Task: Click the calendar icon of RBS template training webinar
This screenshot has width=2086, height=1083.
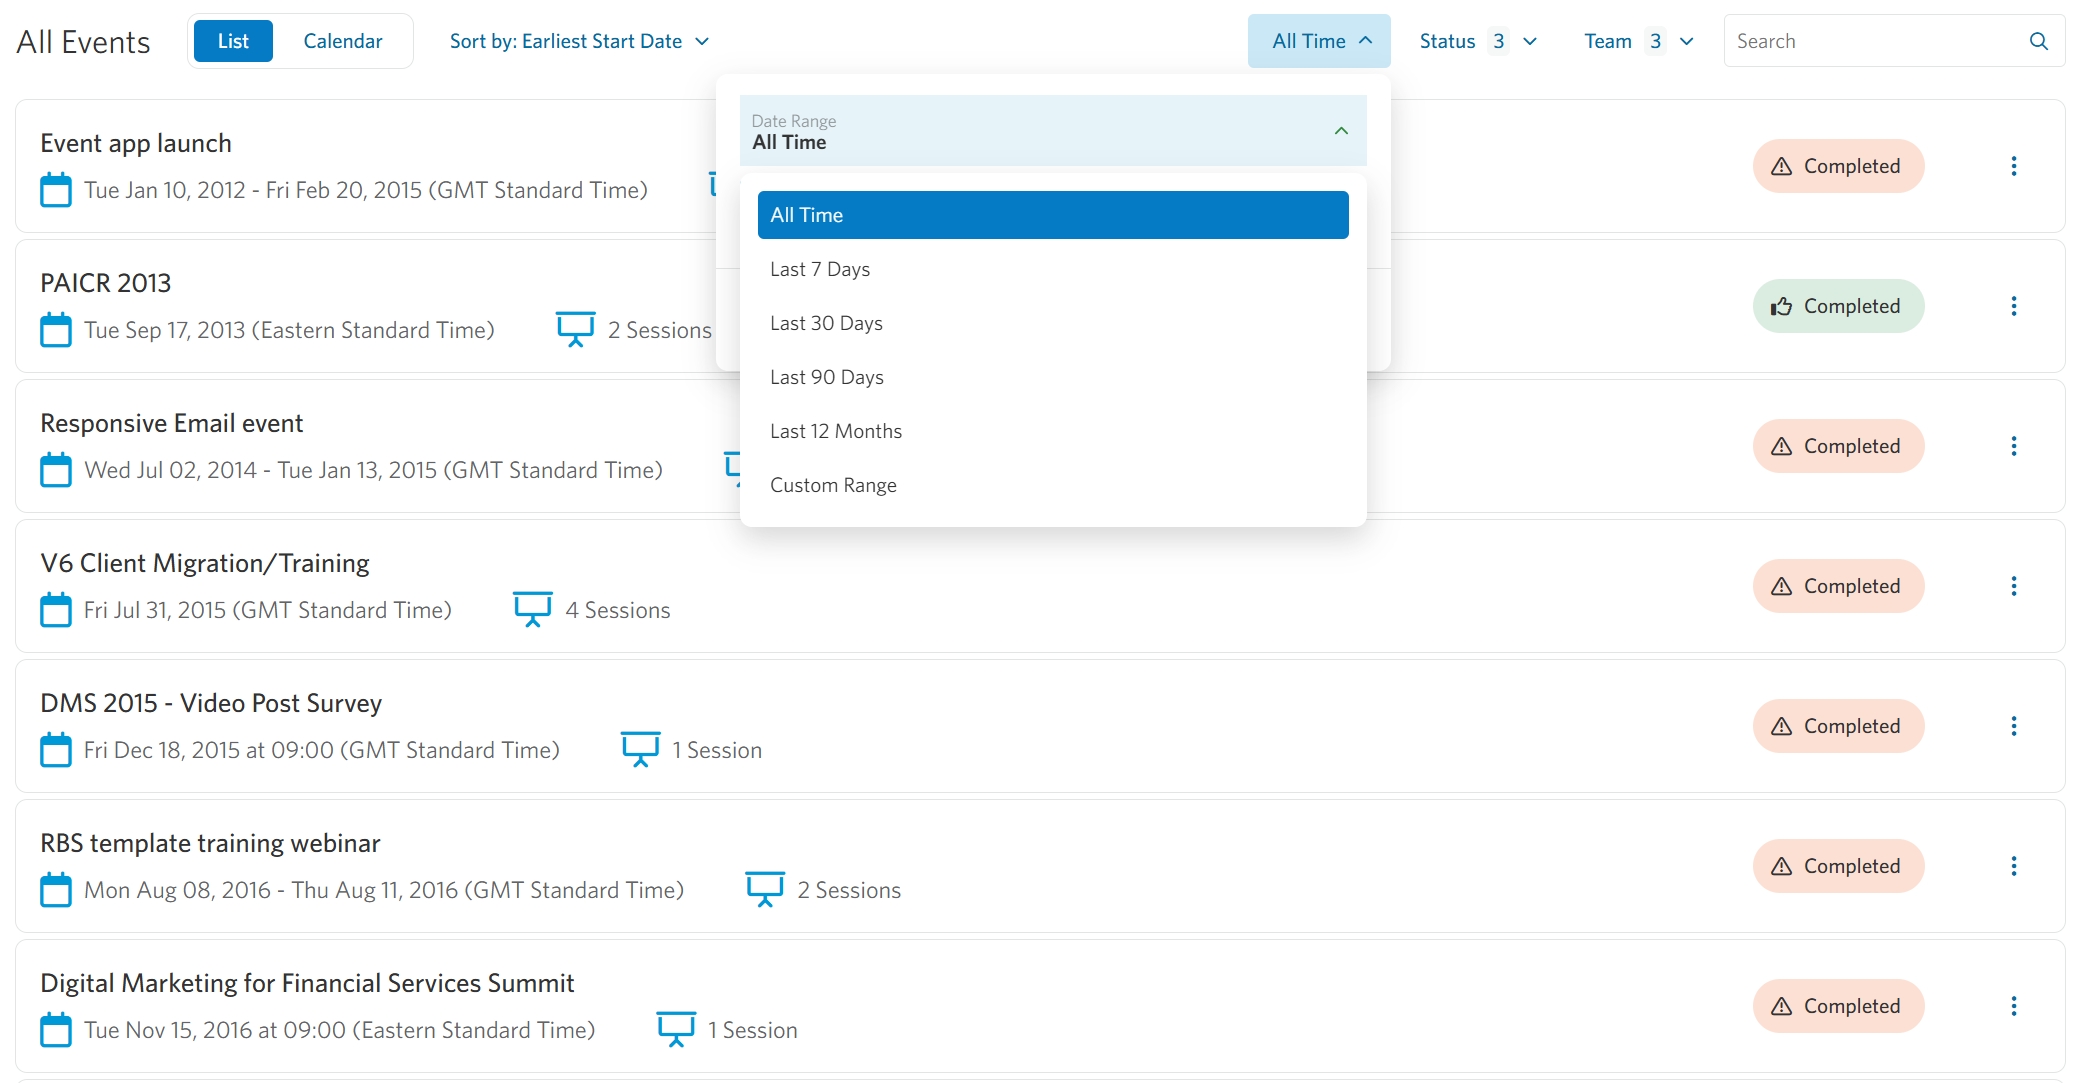Action: coord(56,890)
